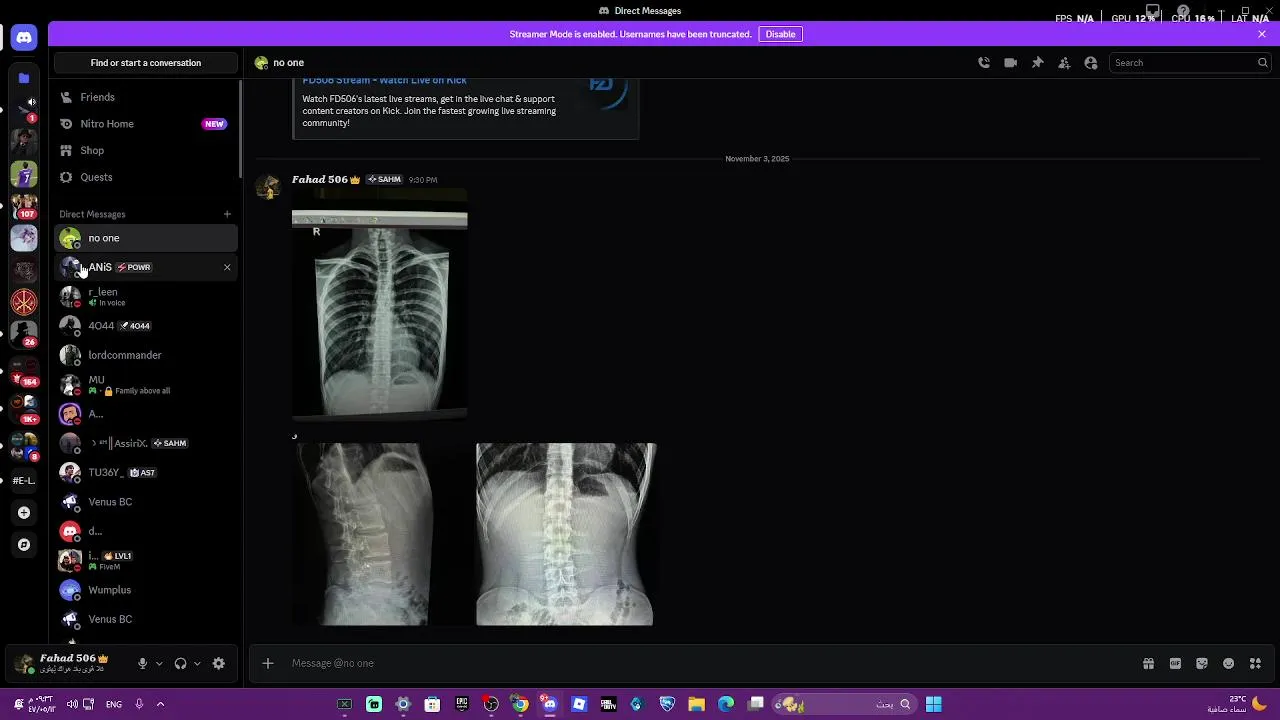Screen dimensions: 1280x720
Task: Switch ENG input language
Action: (114, 704)
